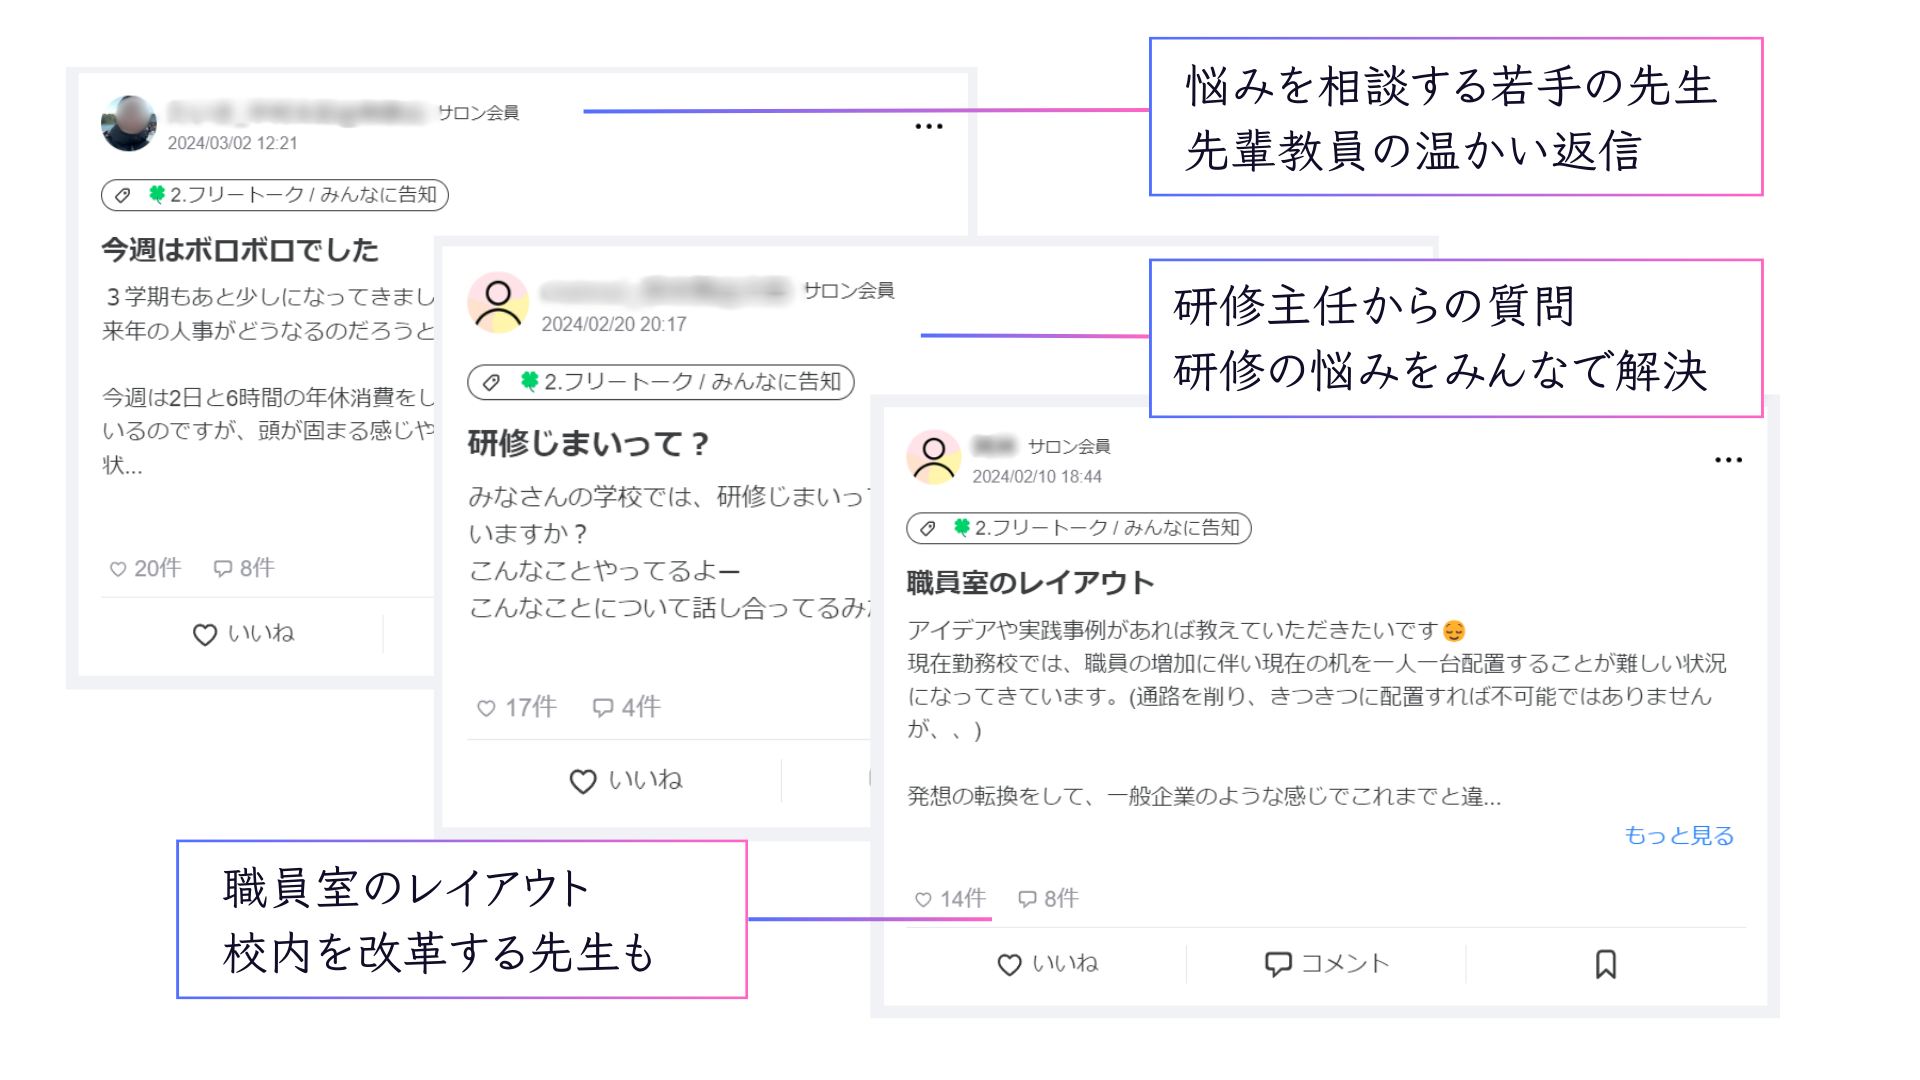1920x1080 pixels.
Task: Open three-dot menu on 今週はボロボロでした post
Action: click(928, 127)
